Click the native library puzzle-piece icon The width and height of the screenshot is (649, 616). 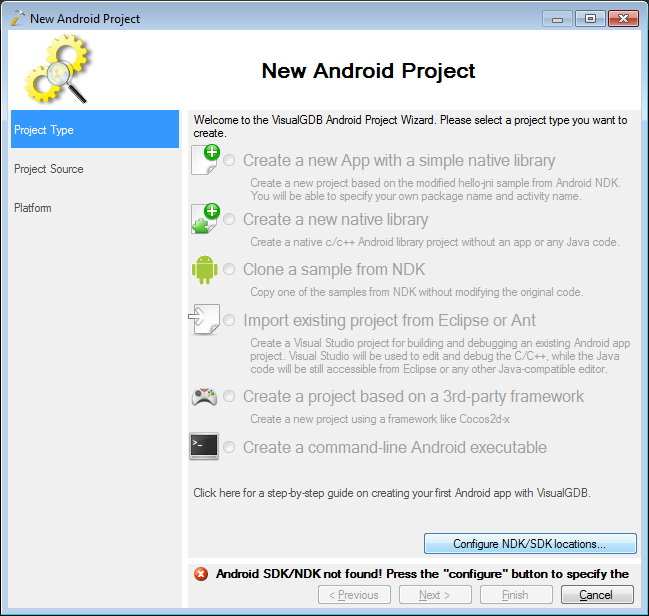206,219
